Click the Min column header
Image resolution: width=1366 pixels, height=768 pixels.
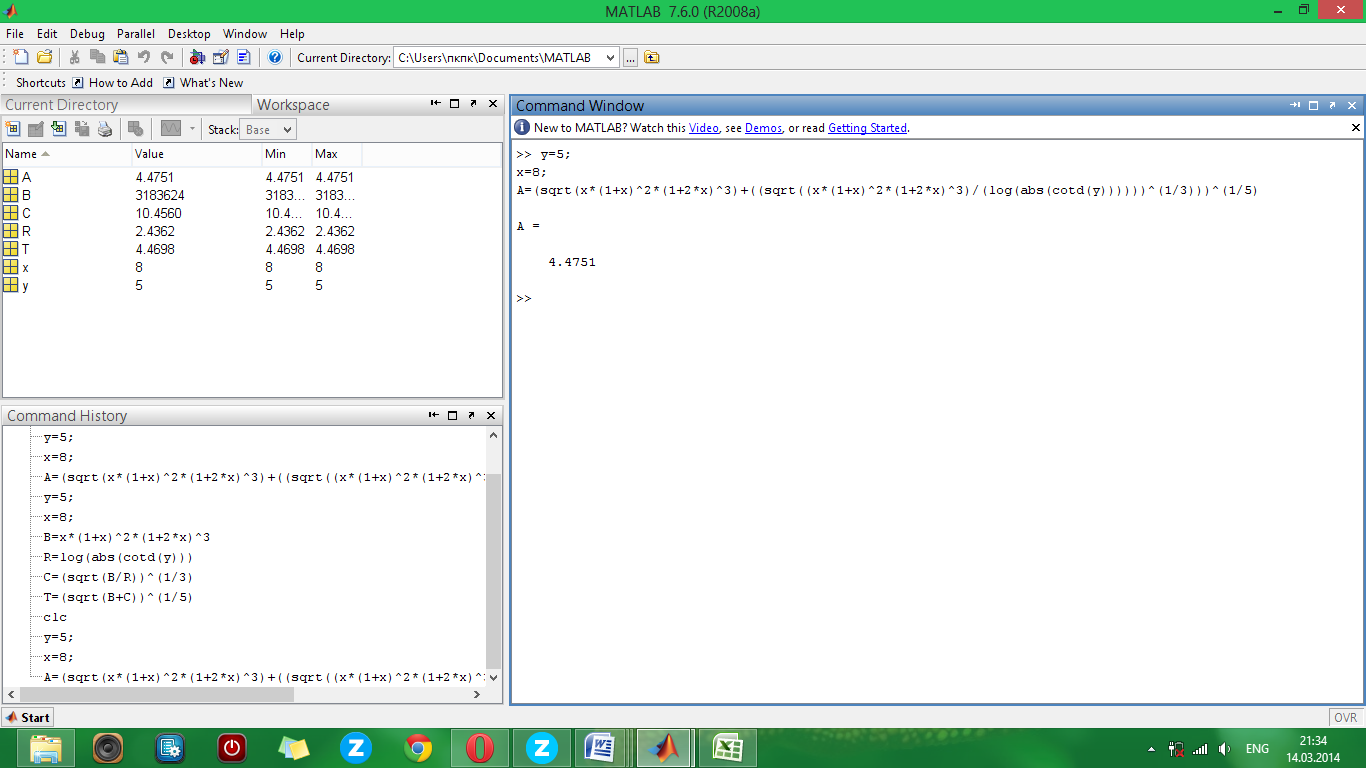(x=287, y=154)
